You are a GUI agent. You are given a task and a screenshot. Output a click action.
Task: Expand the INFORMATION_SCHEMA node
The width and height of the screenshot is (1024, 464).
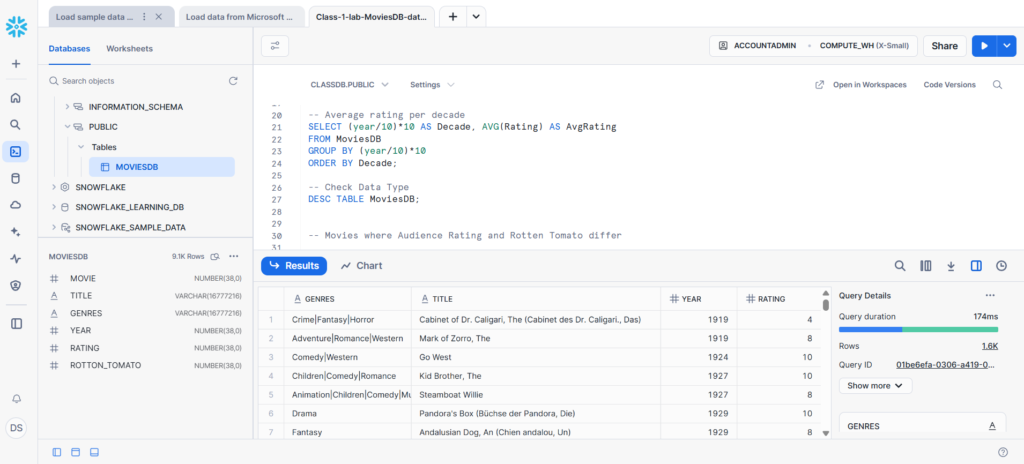point(67,107)
